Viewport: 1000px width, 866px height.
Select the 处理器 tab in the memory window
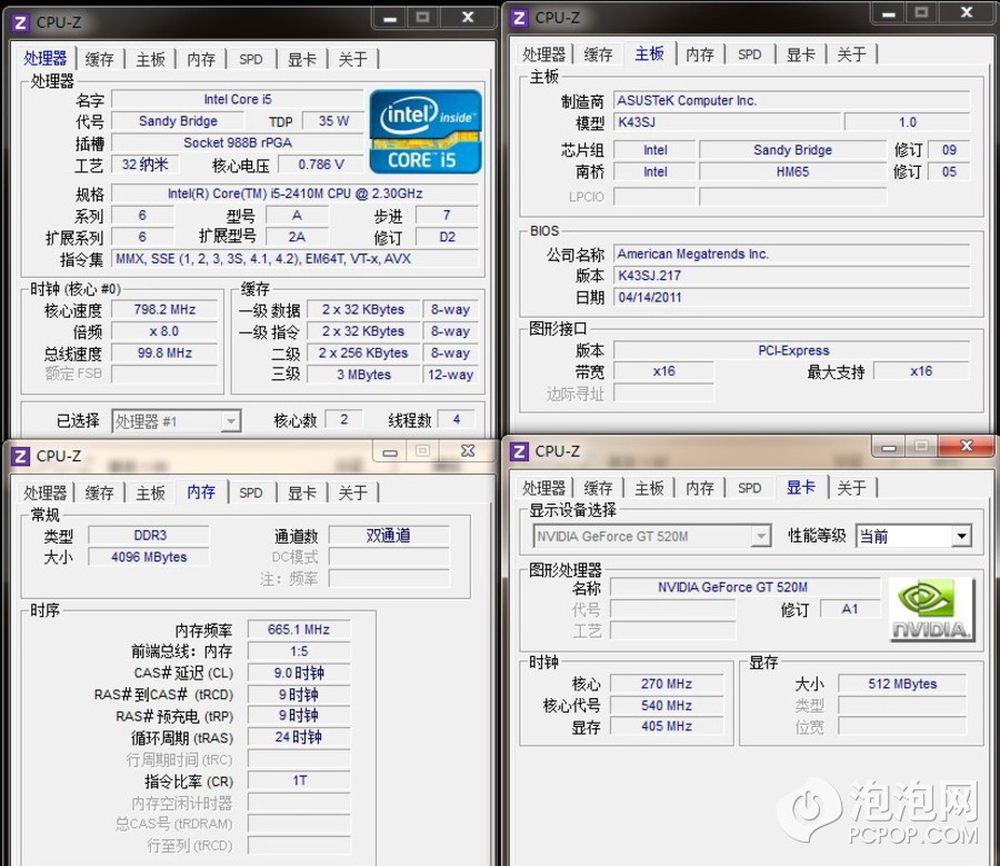45,492
